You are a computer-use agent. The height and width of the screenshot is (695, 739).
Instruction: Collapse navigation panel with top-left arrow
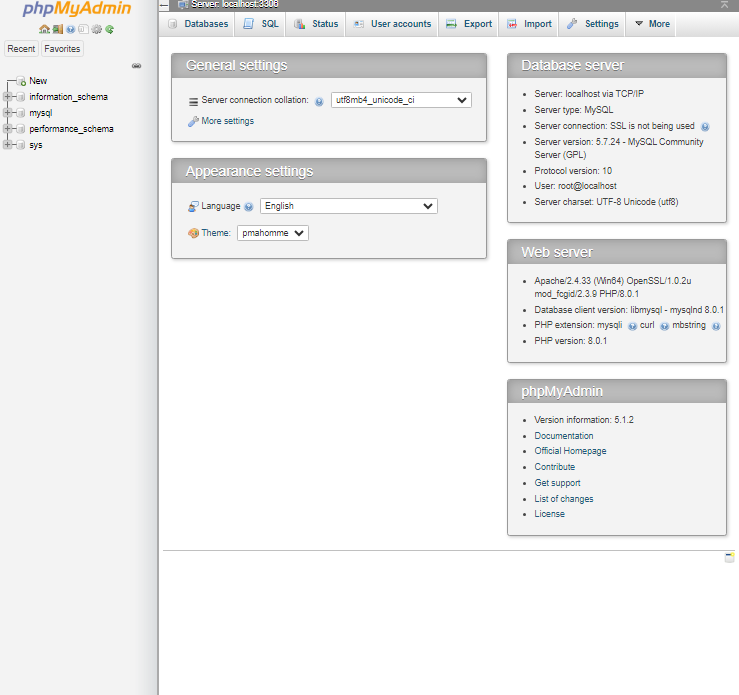(x=164, y=5)
